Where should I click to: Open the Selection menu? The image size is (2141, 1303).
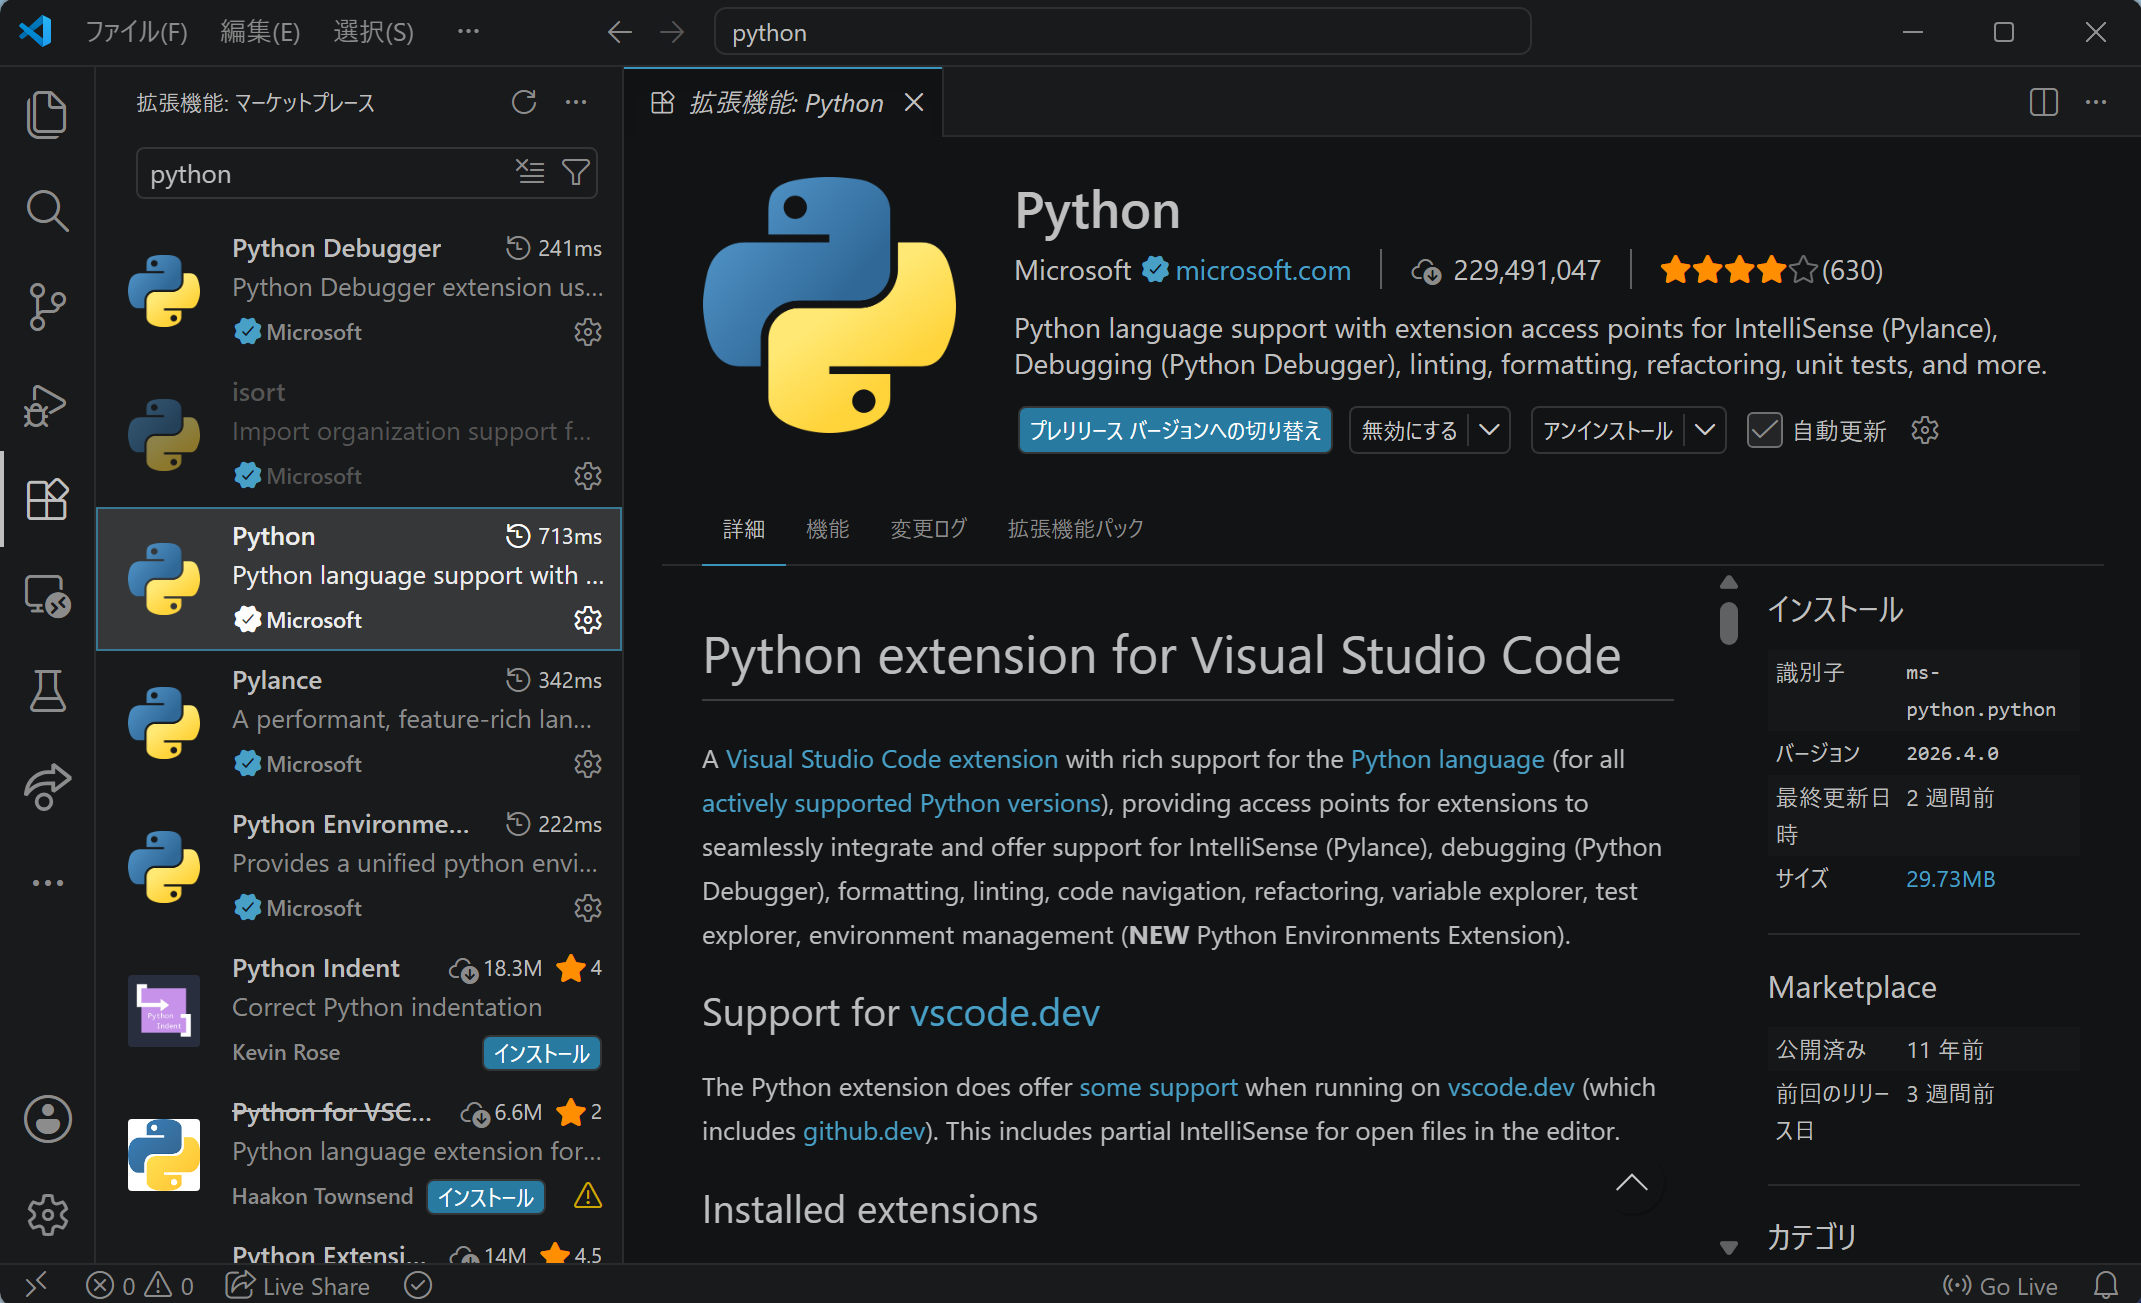pos(373,32)
